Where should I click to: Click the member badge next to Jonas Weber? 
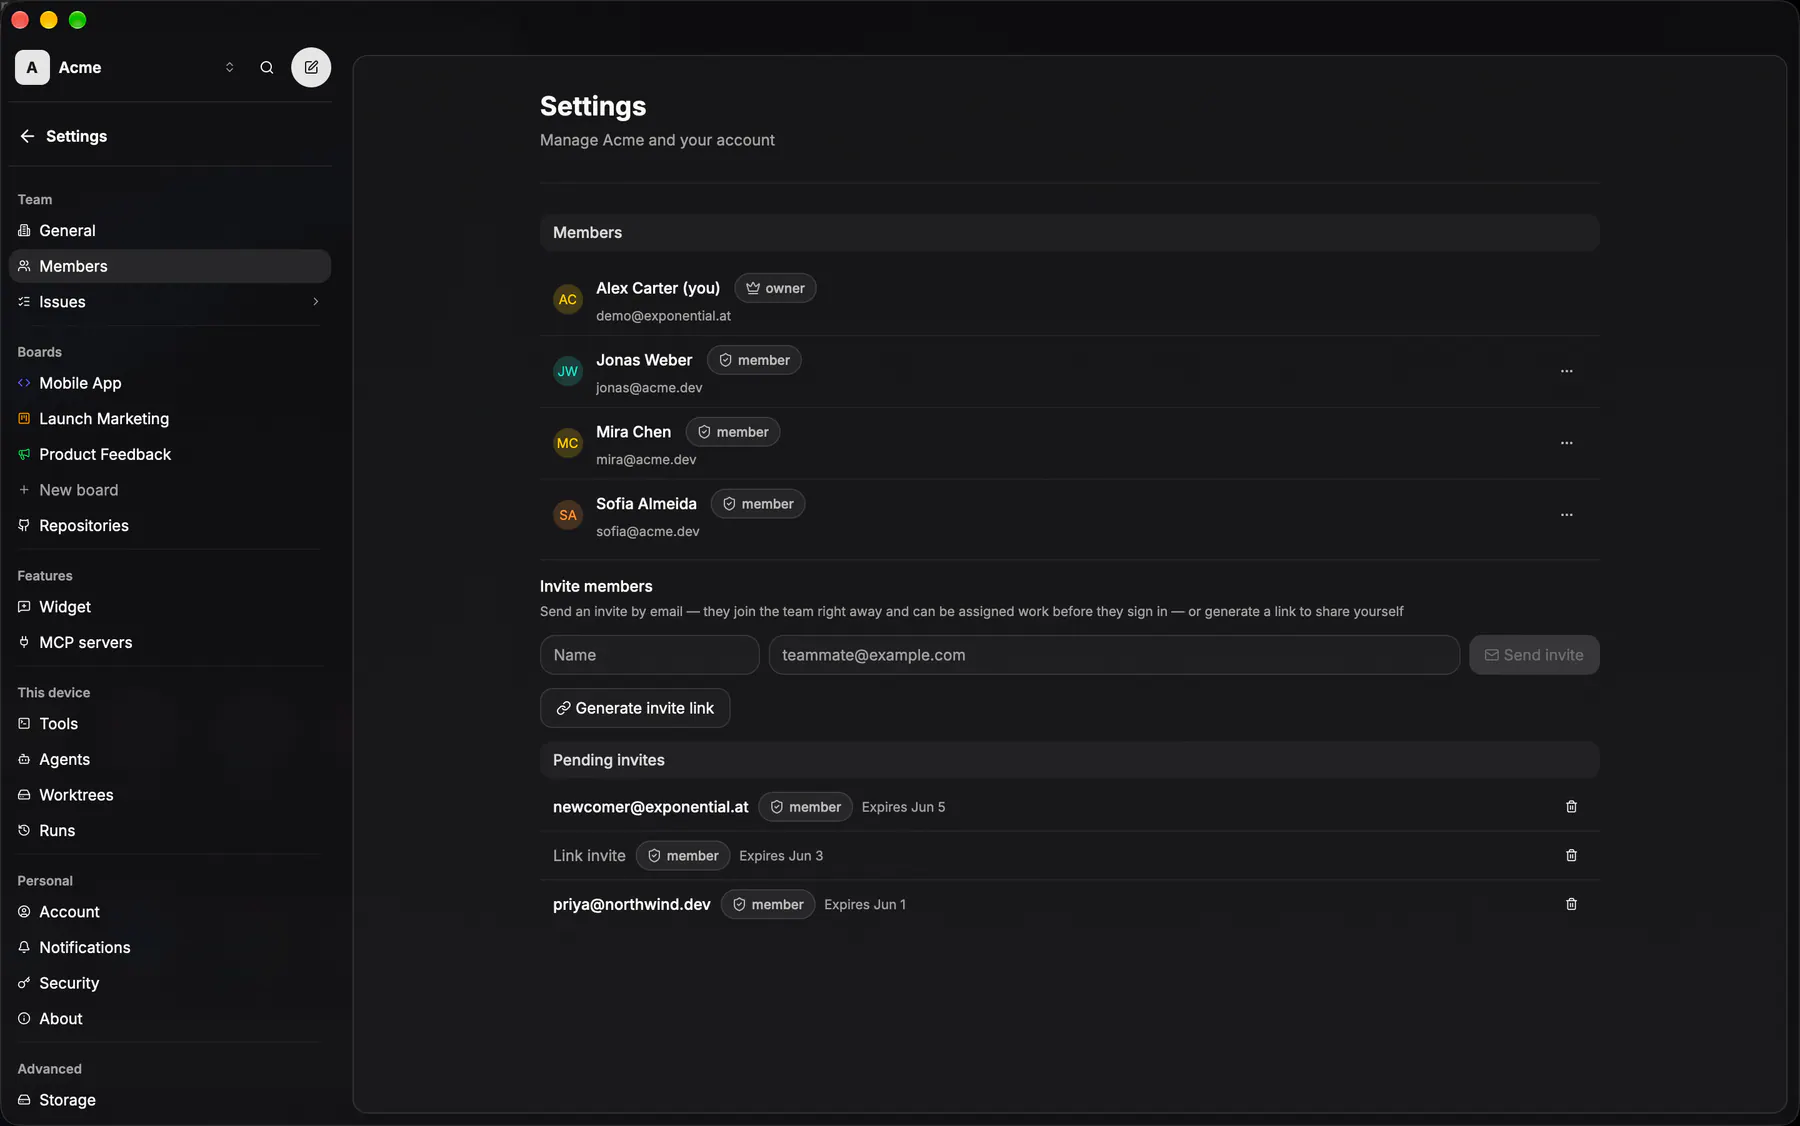[x=754, y=360]
